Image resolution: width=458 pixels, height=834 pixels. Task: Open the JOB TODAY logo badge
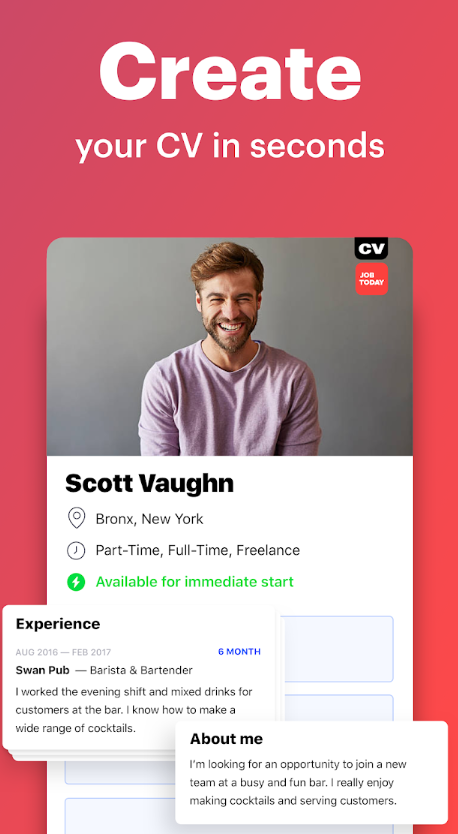pyautogui.click(x=371, y=279)
